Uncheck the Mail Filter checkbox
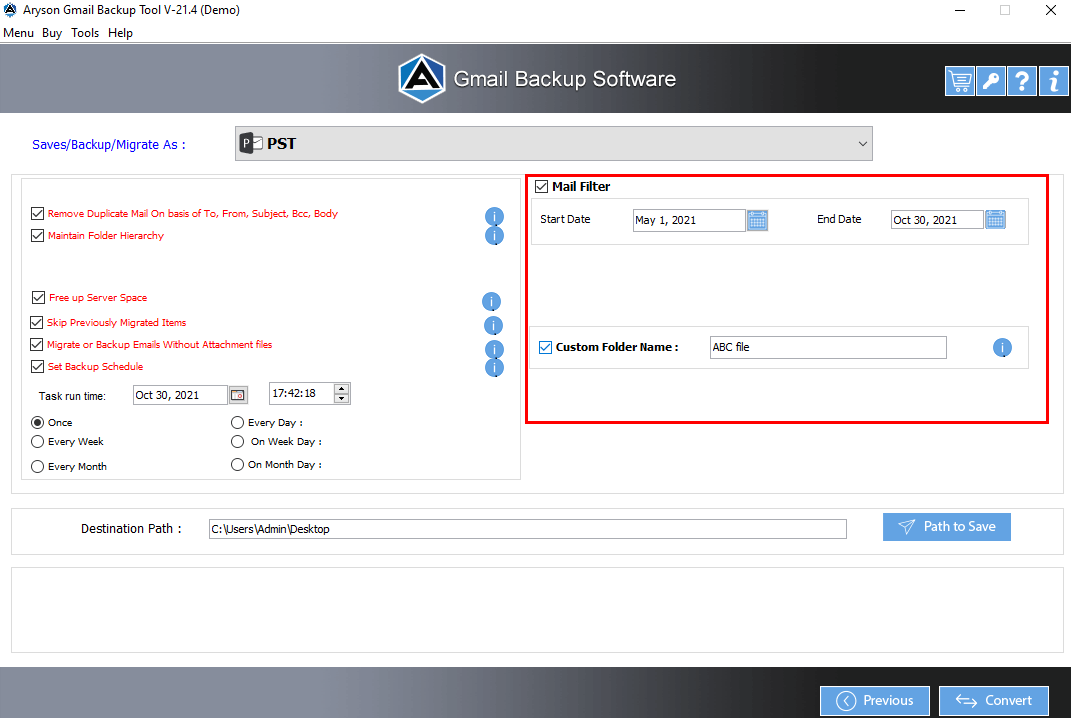1071x718 pixels. (x=542, y=187)
